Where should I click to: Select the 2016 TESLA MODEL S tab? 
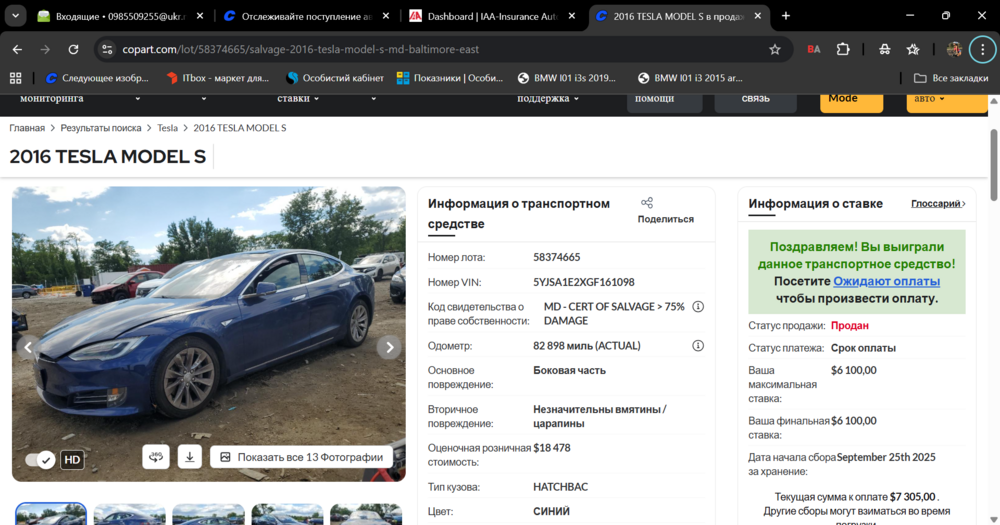pyautogui.click(x=679, y=16)
